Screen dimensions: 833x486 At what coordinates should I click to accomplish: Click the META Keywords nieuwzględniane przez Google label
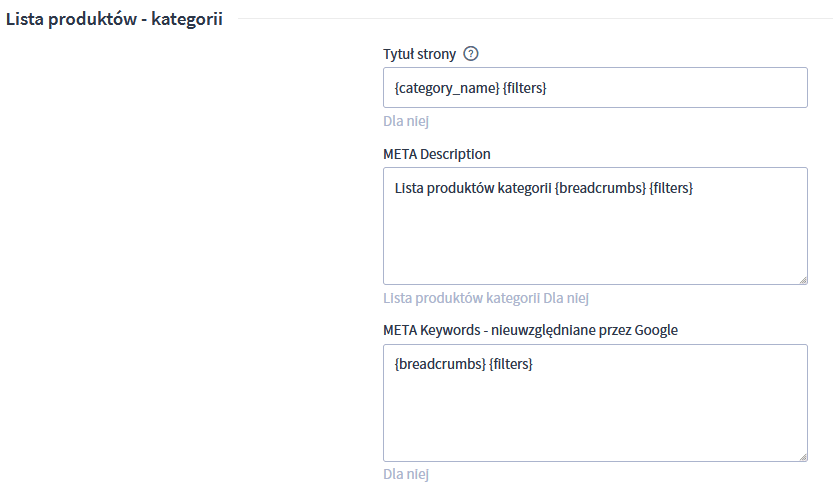(530, 330)
